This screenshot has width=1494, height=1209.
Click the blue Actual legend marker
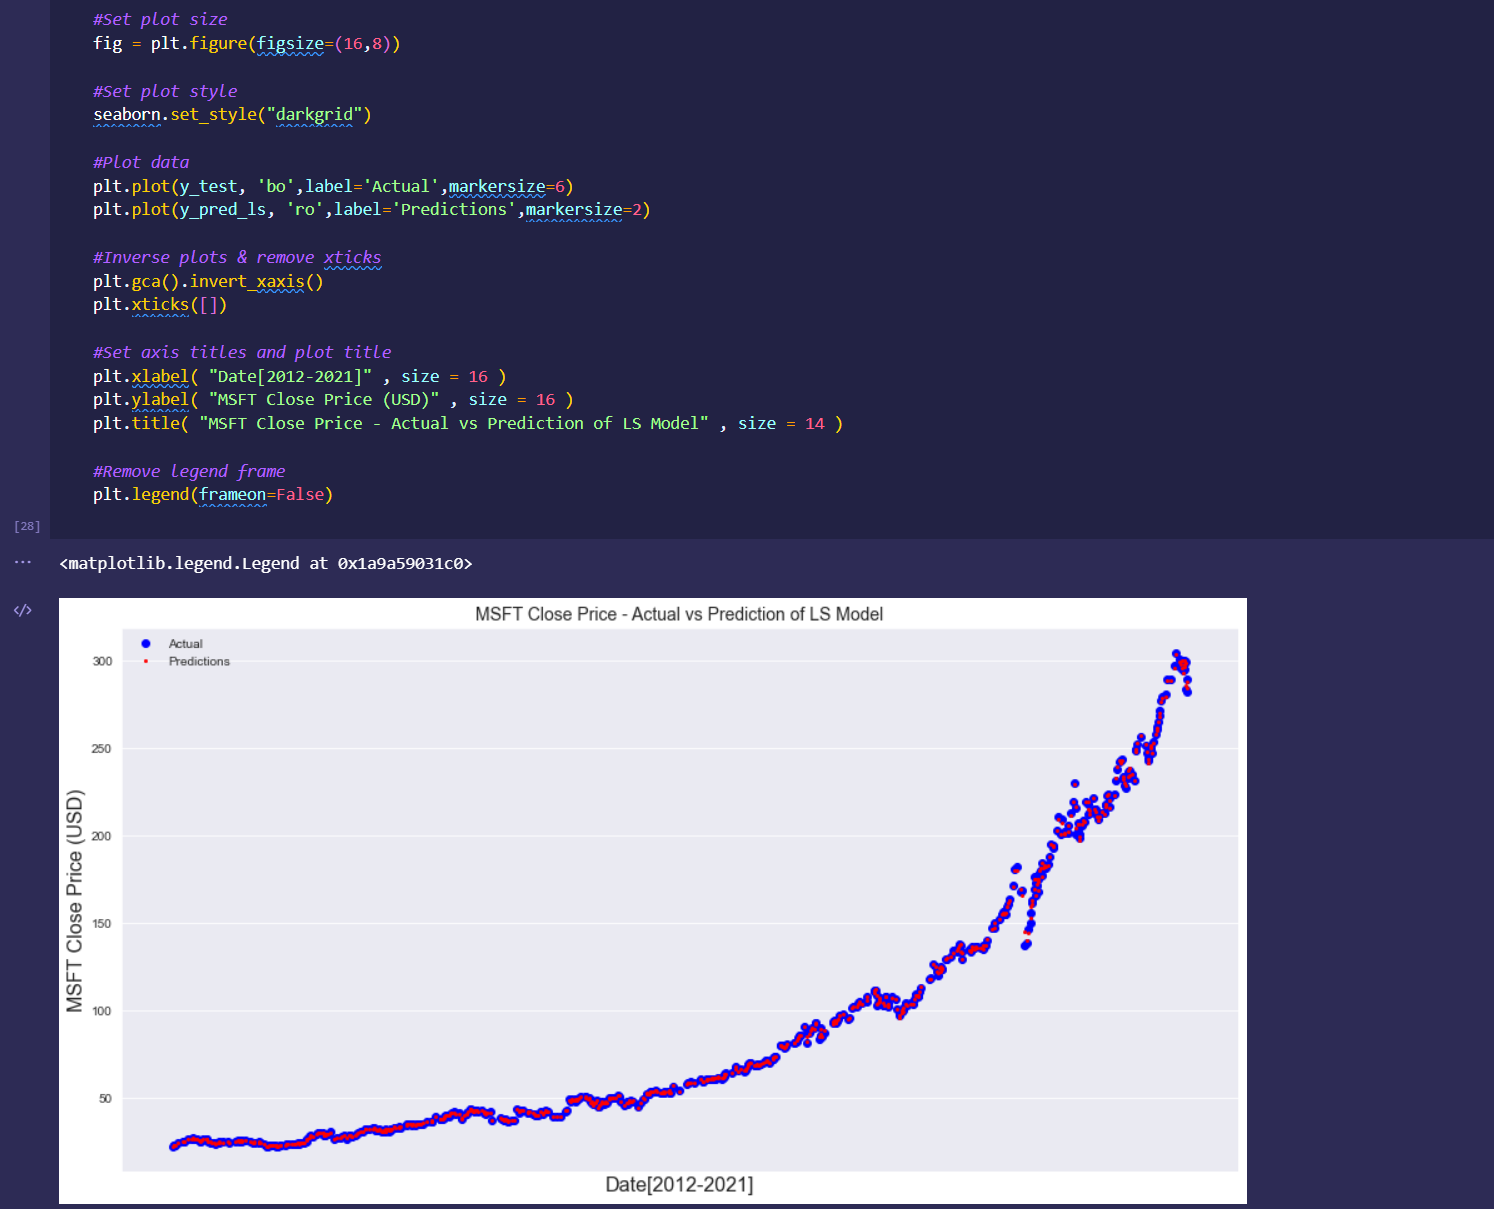click(x=146, y=644)
